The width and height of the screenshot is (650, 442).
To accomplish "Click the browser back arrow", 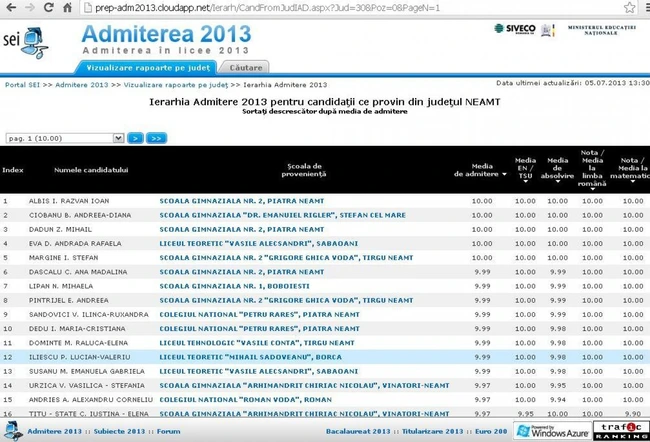I will pos(11,7).
